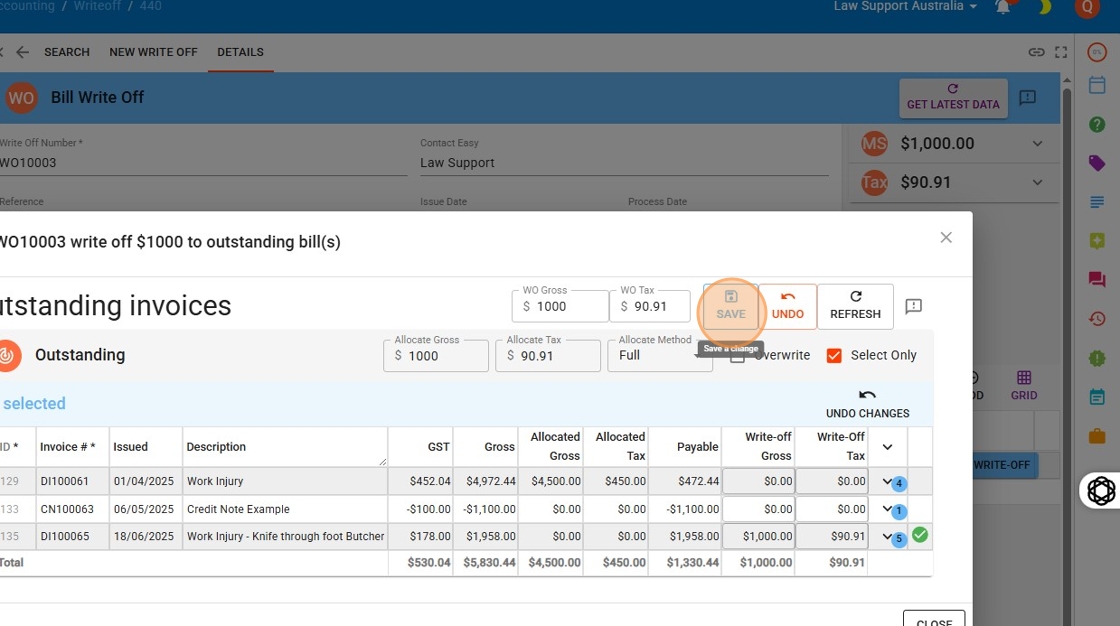The height and width of the screenshot is (626, 1120).
Task: Click the Contact Easy field Law Support
Action: (x=624, y=163)
